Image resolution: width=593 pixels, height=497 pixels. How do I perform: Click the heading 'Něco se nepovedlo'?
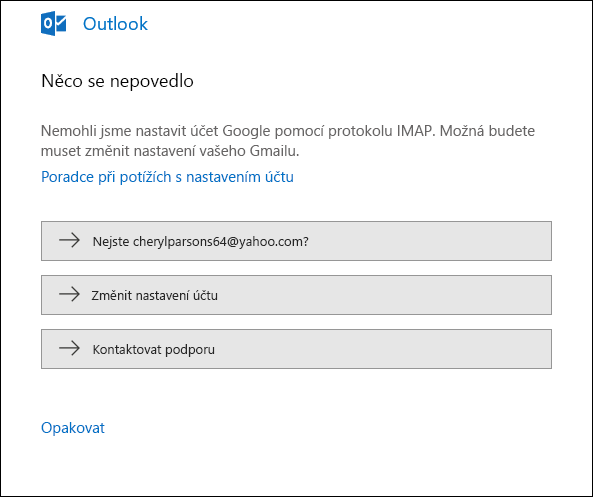point(117,81)
